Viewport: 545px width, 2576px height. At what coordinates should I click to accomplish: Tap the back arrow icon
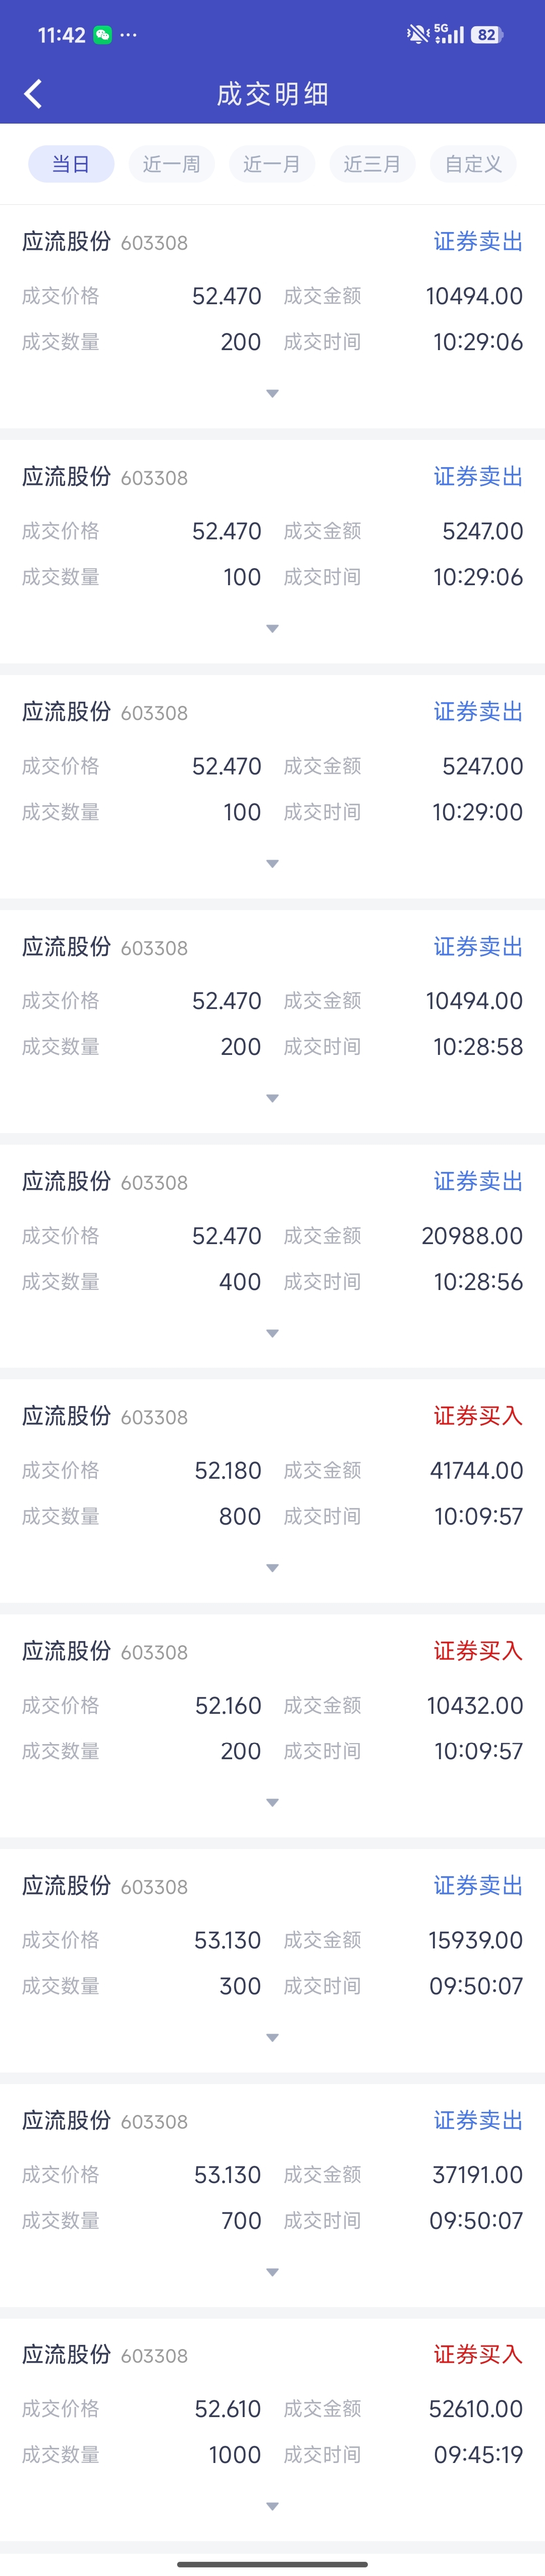(33, 94)
